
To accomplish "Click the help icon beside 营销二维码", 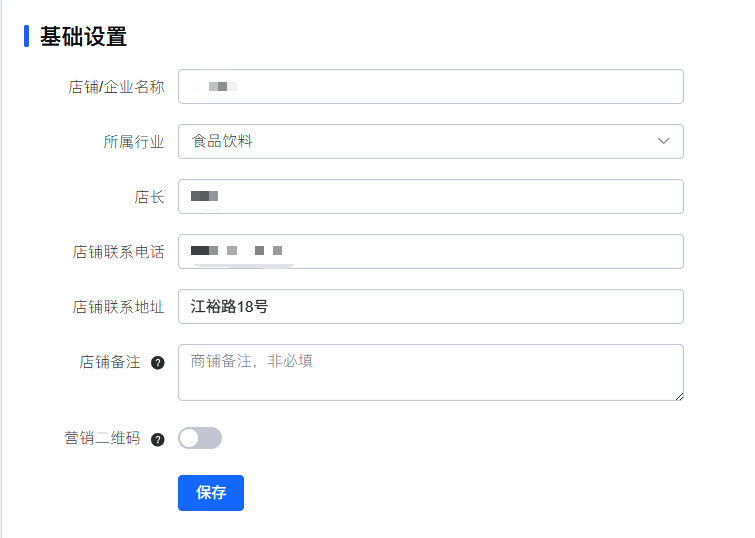I will coord(157,439).
